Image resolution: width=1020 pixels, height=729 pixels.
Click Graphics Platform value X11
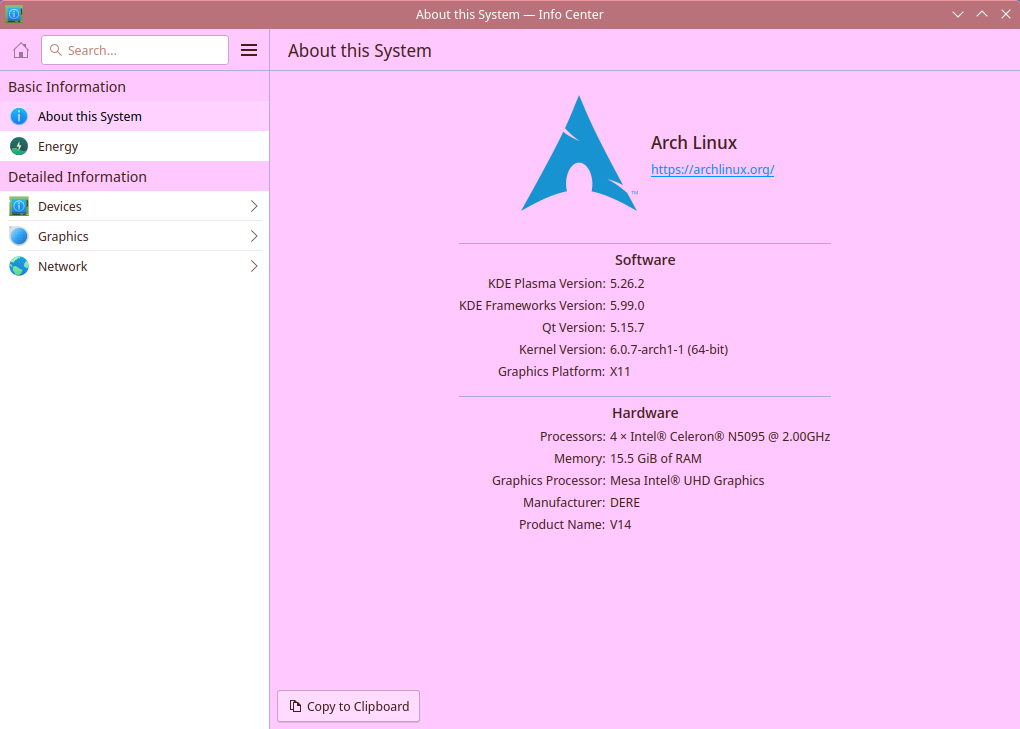pyautogui.click(x=620, y=372)
